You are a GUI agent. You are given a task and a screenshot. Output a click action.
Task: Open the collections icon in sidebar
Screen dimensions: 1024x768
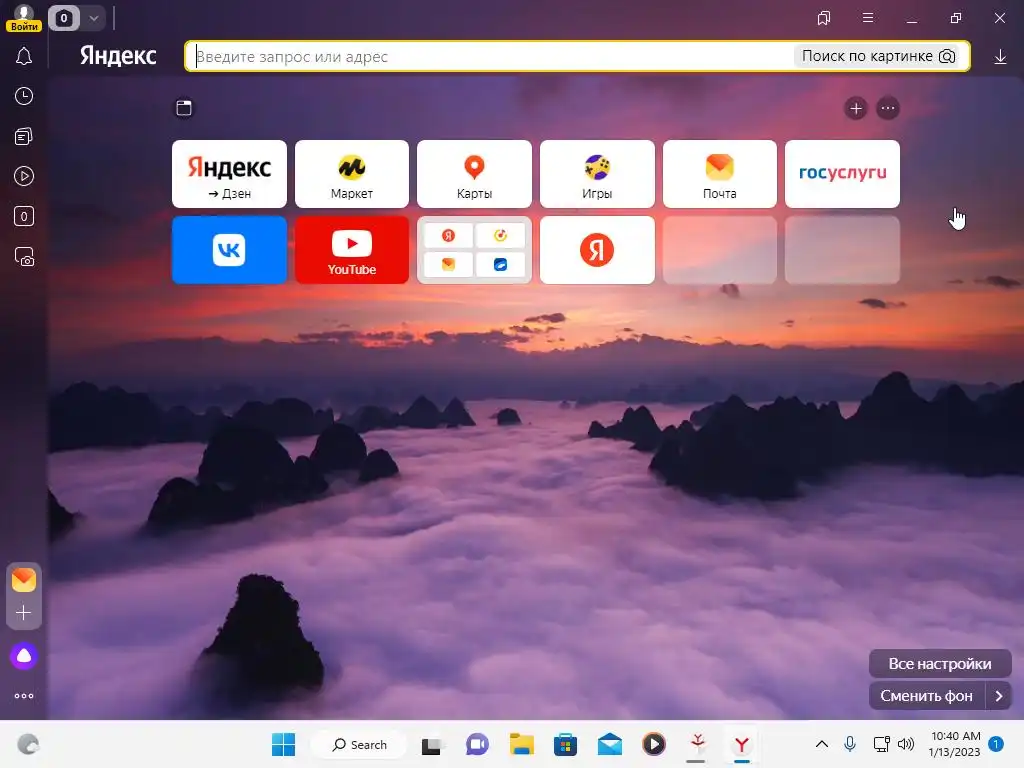pyautogui.click(x=24, y=136)
